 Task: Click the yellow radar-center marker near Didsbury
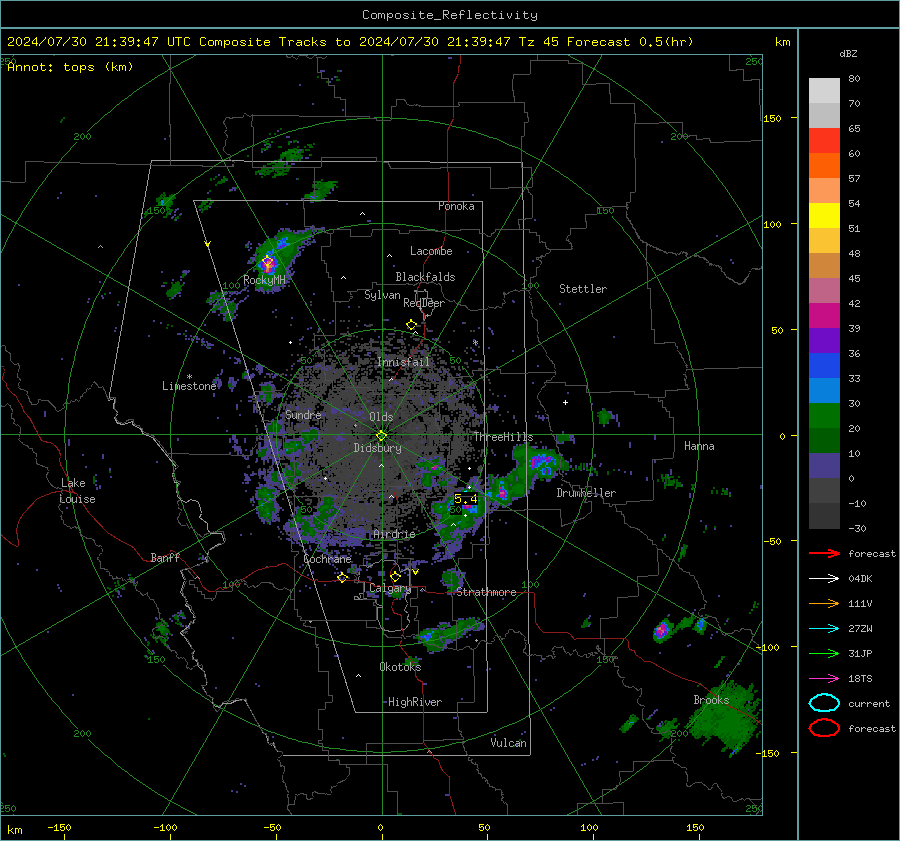point(382,435)
